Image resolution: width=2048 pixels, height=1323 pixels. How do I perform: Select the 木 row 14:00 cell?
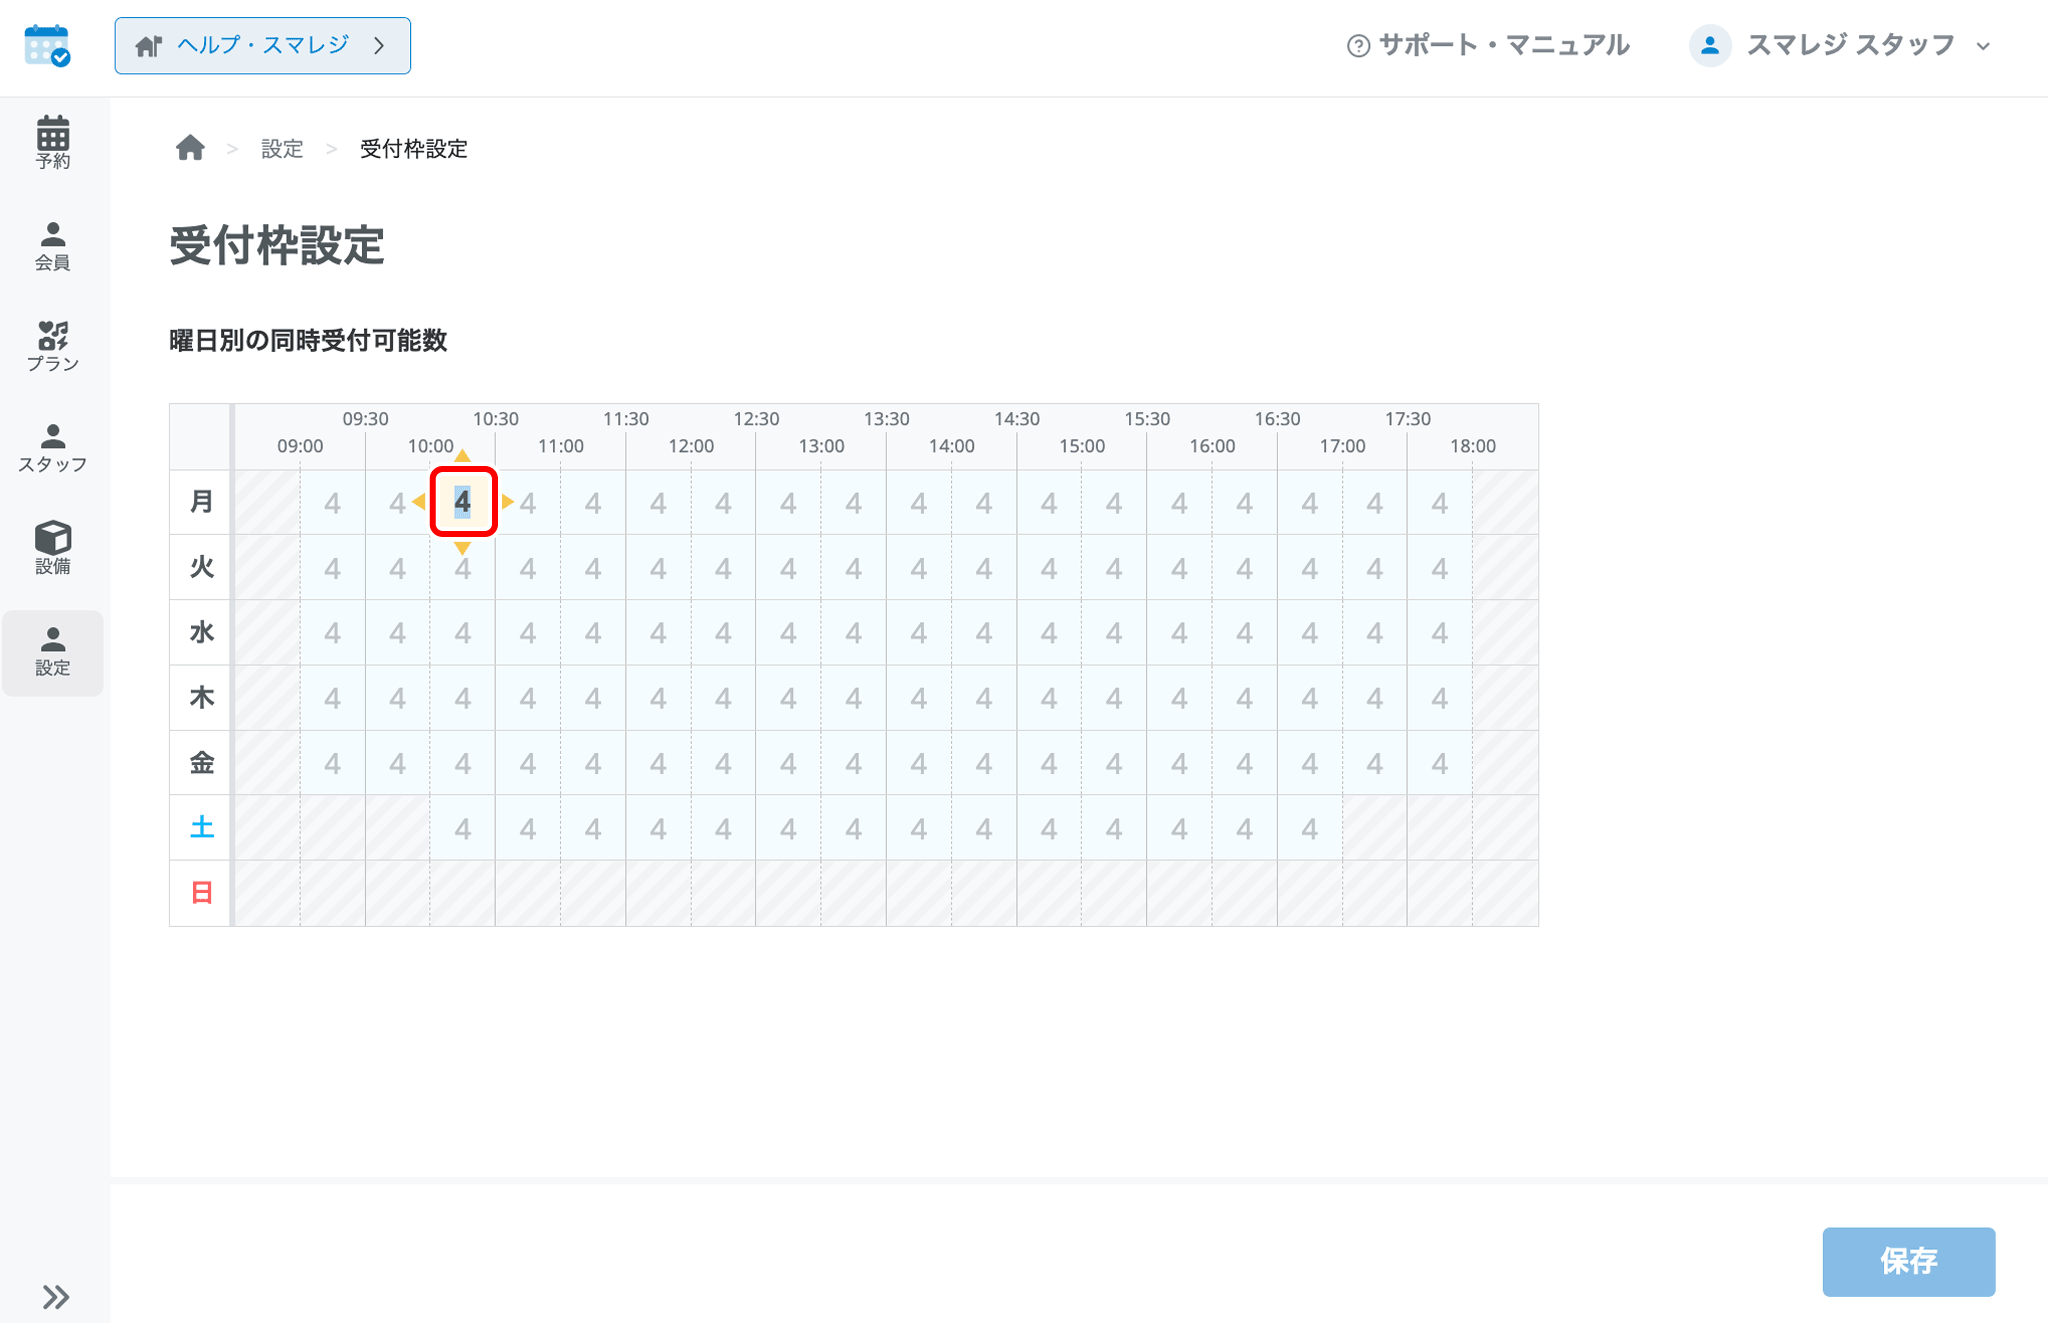pyautogui.click(x=984, y=697)
